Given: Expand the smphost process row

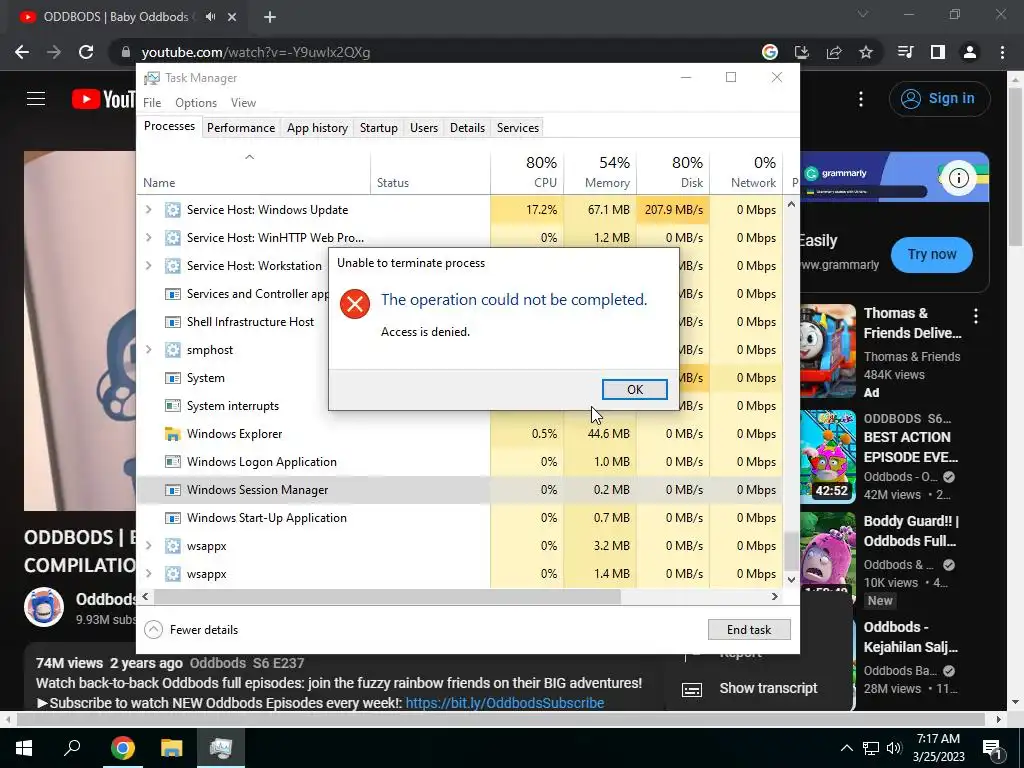Looking at the screenshot, I should click(x=149, y=350).
